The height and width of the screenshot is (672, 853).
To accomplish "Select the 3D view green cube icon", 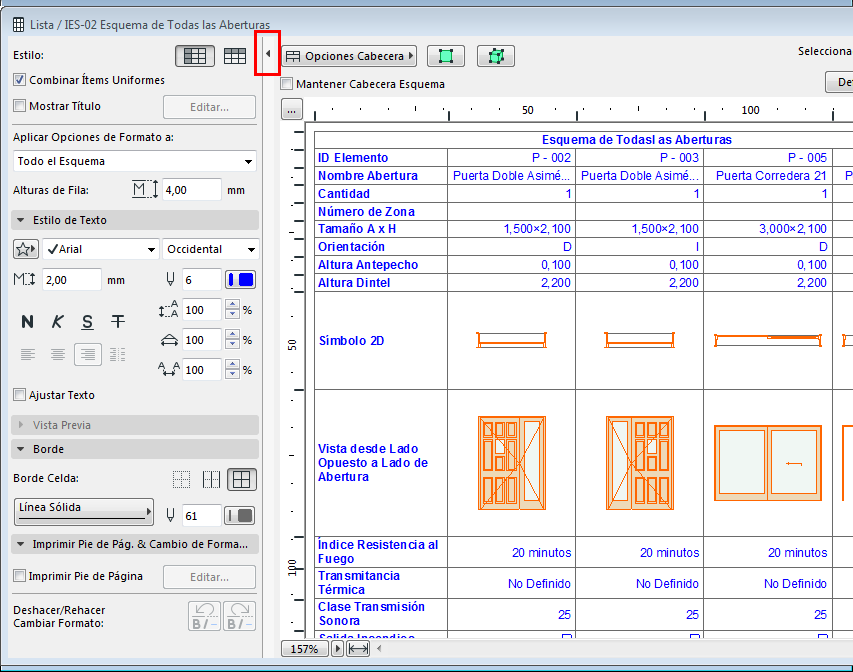I will [x=495, y=56].
